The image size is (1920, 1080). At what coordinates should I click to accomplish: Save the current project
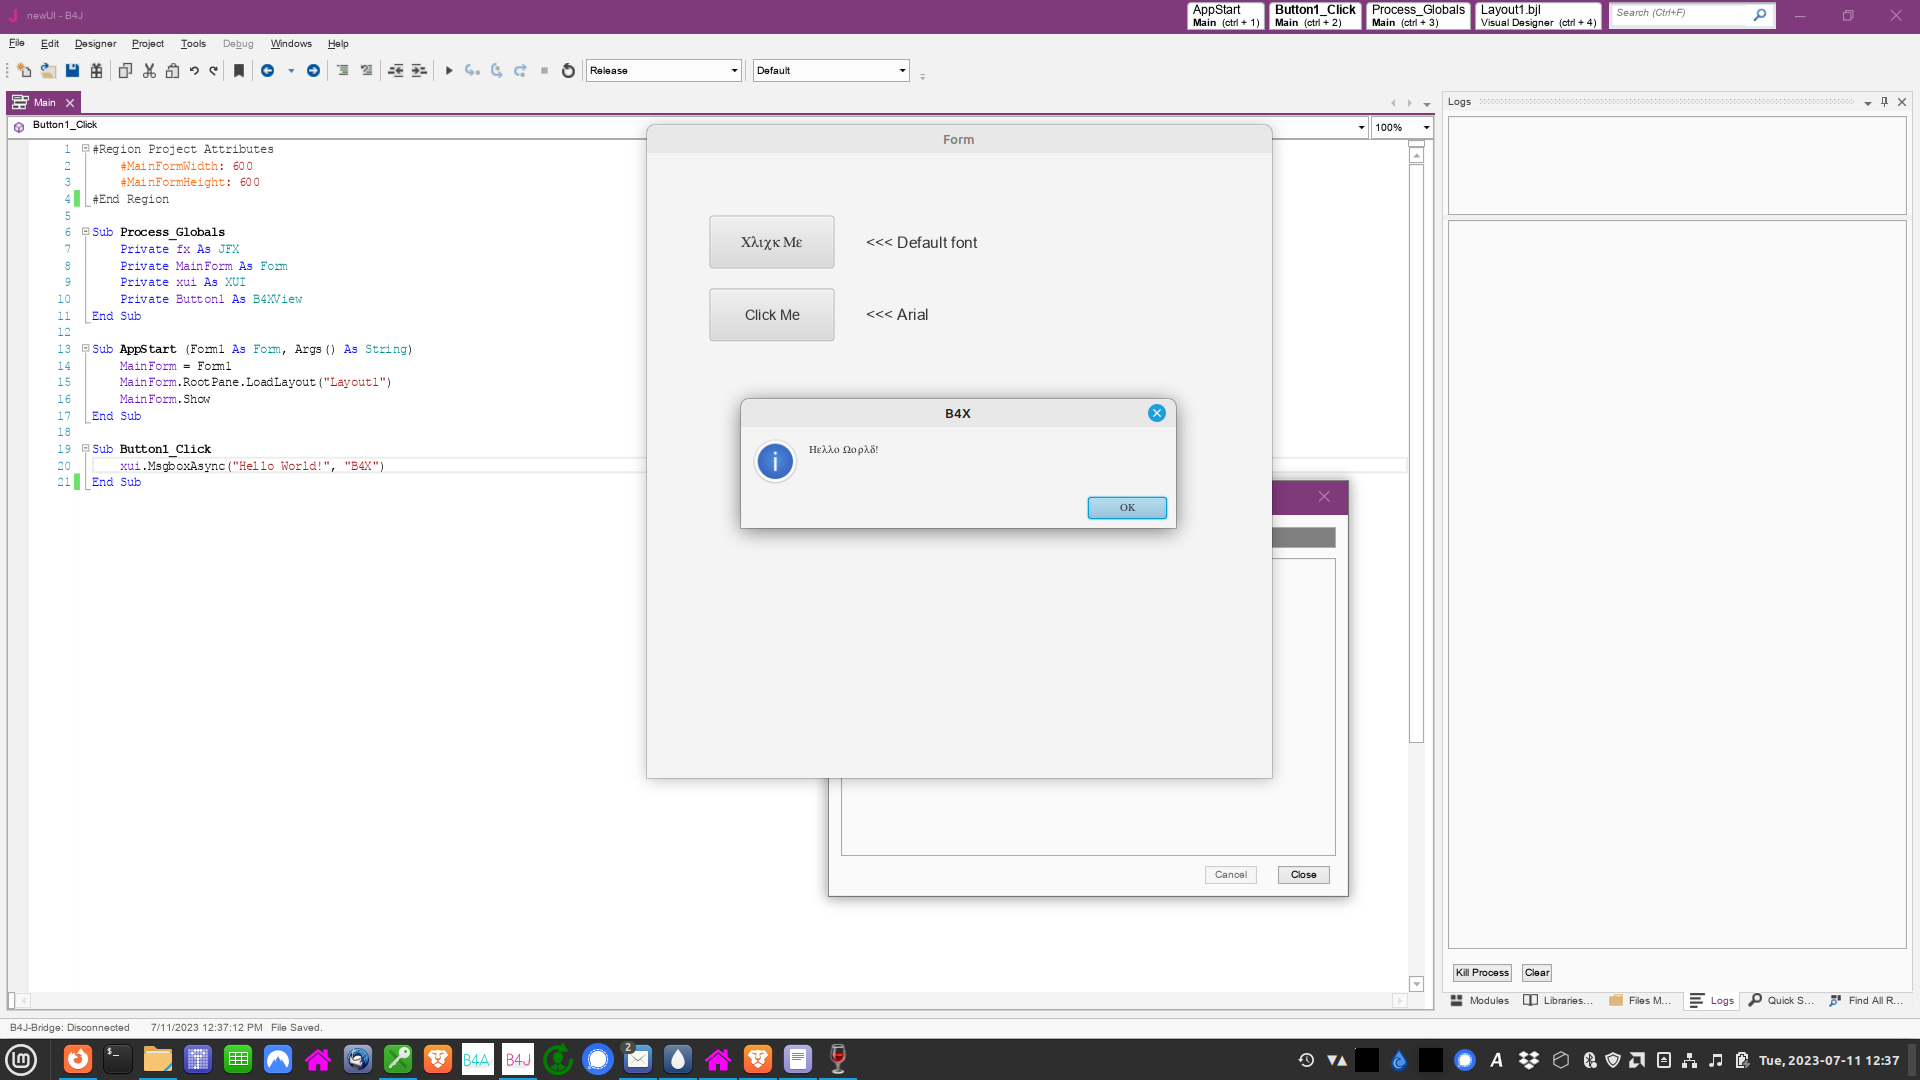(x=71, y=70)
